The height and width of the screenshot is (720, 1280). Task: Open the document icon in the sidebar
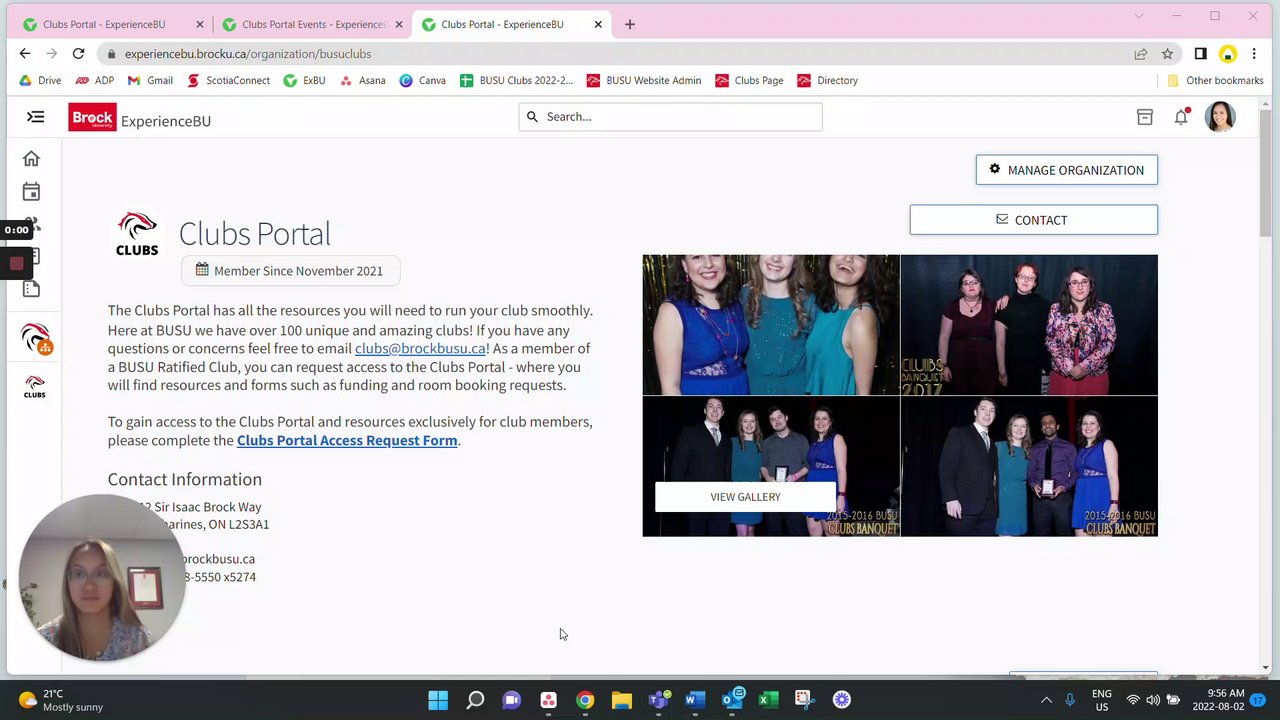click(31, 289)
